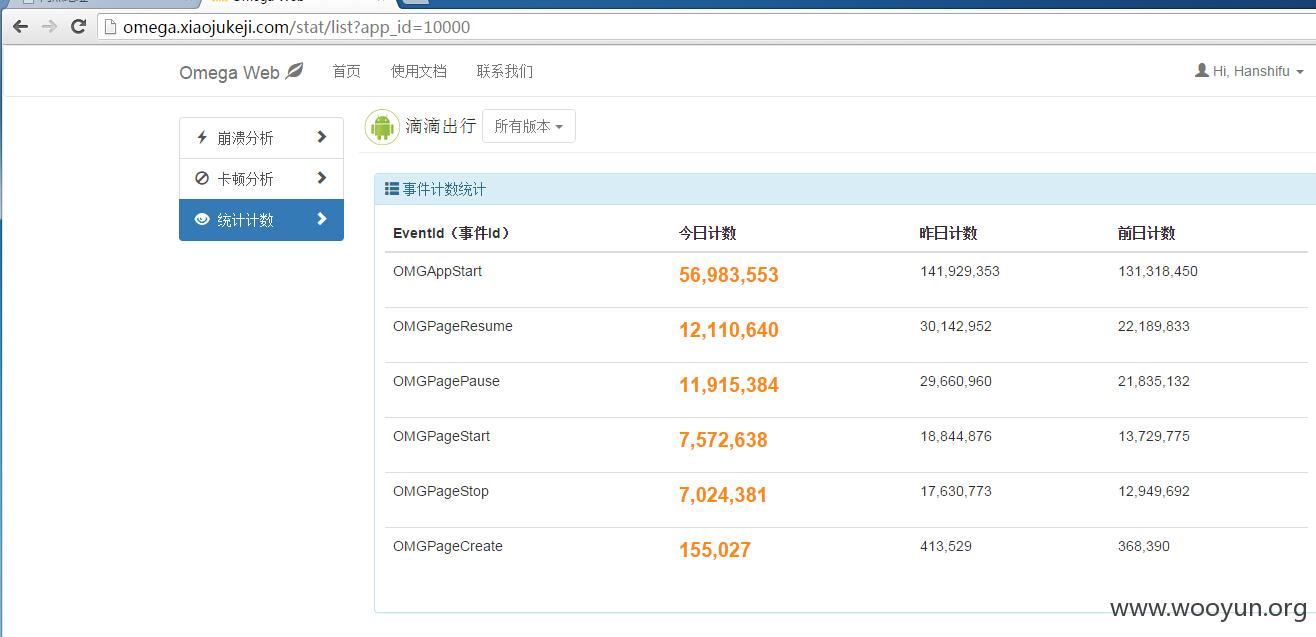Click the Omega Web leaf logo
Viewport: 1316px width, 637px height.
click(x=294, y=71)
